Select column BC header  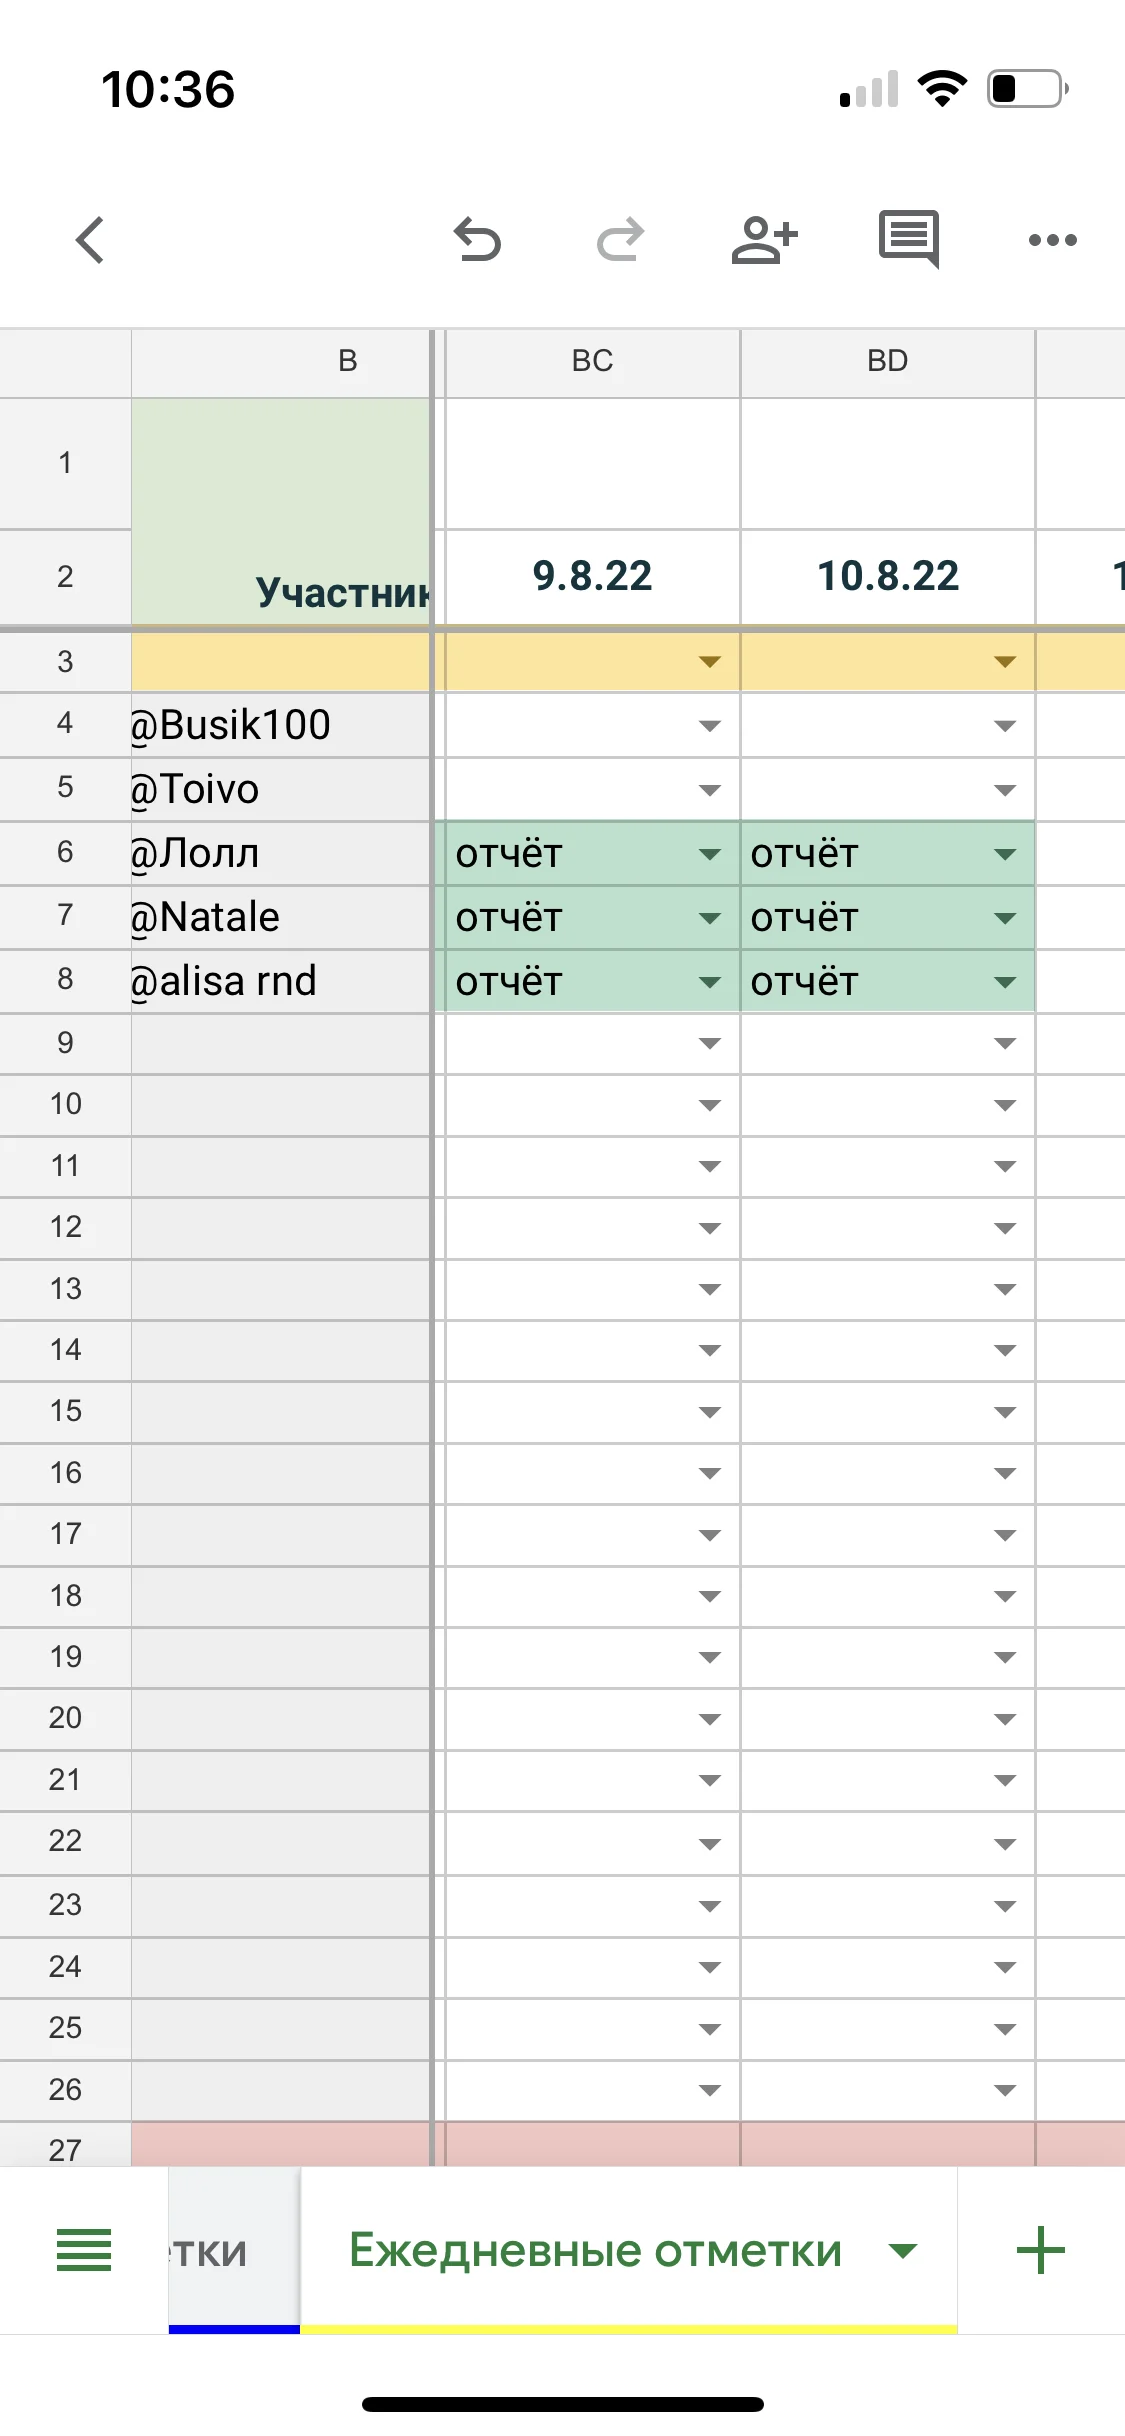pos(592,361)
